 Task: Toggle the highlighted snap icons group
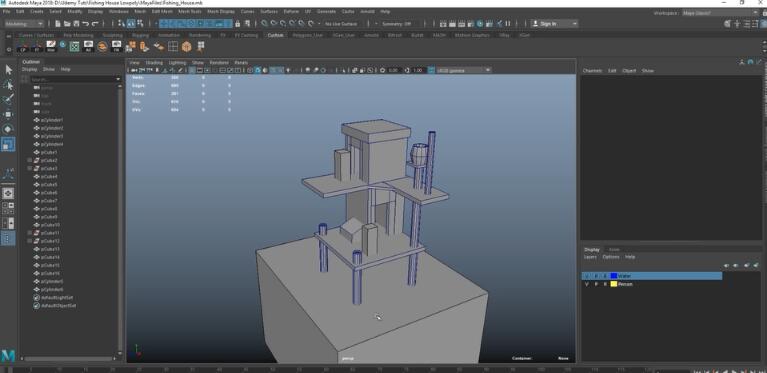click(x=195, y=23)
